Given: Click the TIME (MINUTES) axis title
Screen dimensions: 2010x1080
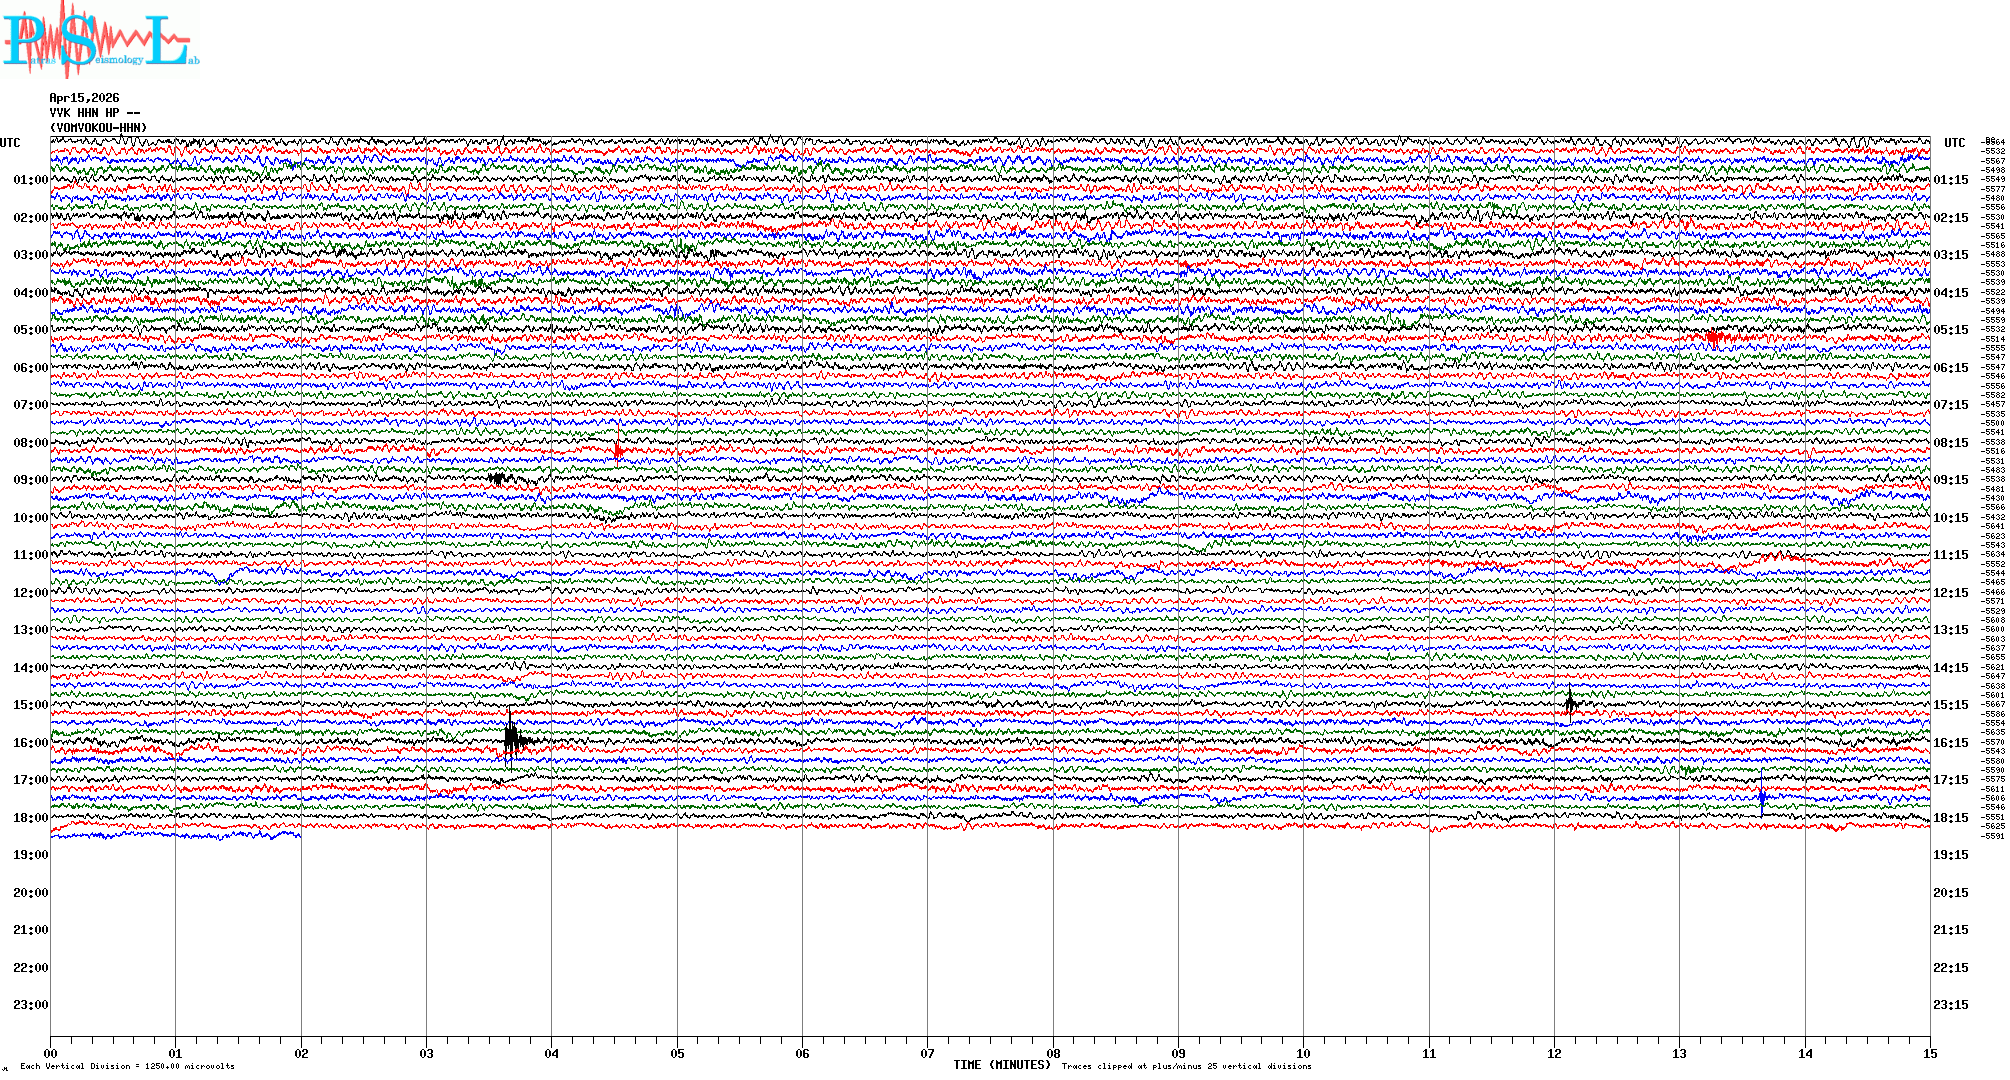Looking at the screenshot, I should pos(1002,1065).
